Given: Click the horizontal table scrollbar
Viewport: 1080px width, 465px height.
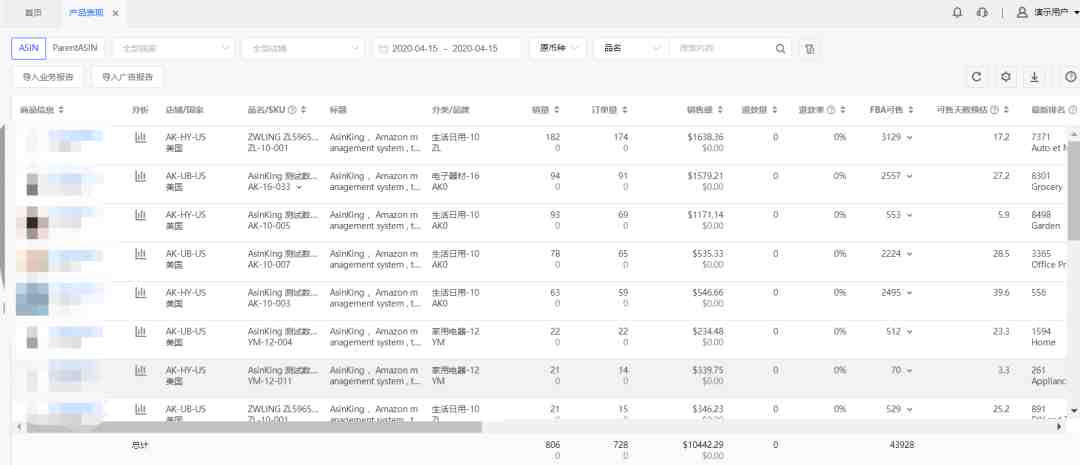Looking at the screenshot, I should [253, 427].
